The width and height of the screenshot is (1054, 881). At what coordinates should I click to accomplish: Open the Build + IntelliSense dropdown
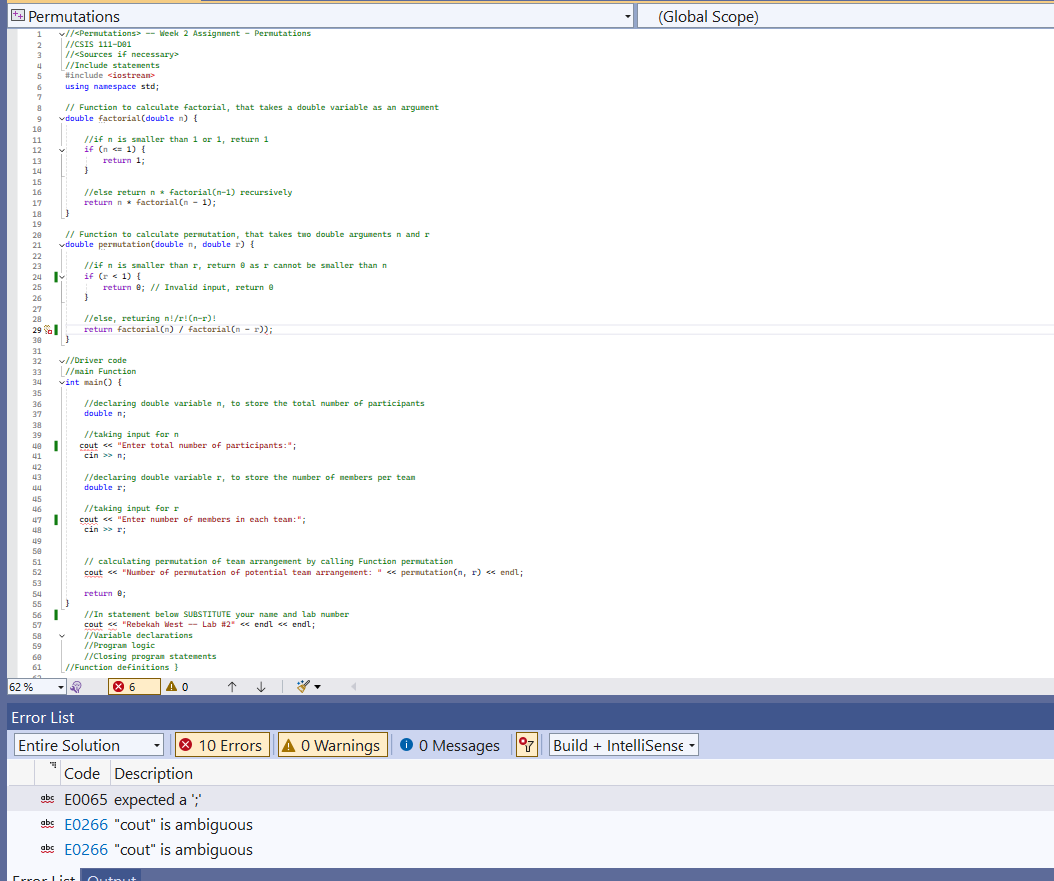tap(623, 744)
